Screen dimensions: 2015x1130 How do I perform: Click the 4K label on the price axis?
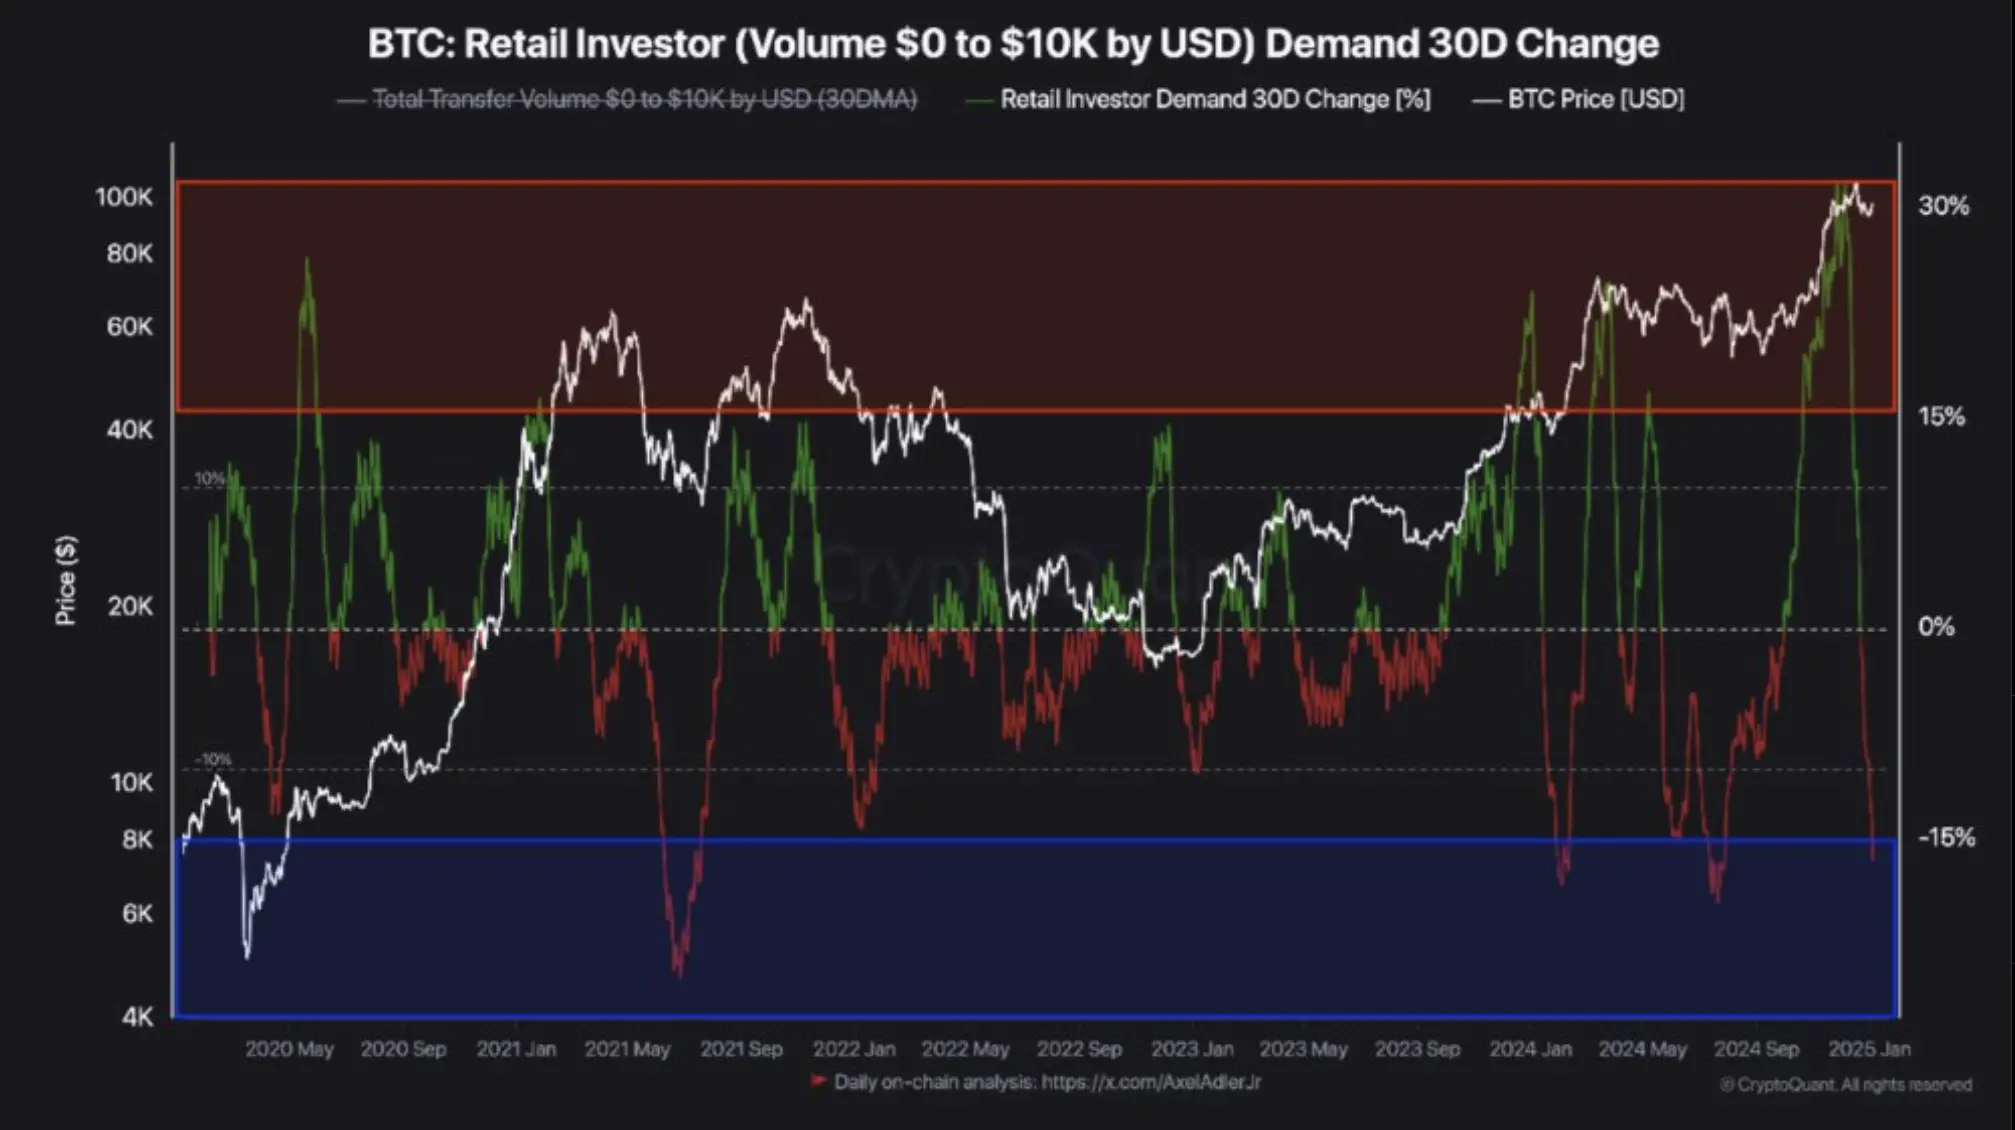(137, 1017)
